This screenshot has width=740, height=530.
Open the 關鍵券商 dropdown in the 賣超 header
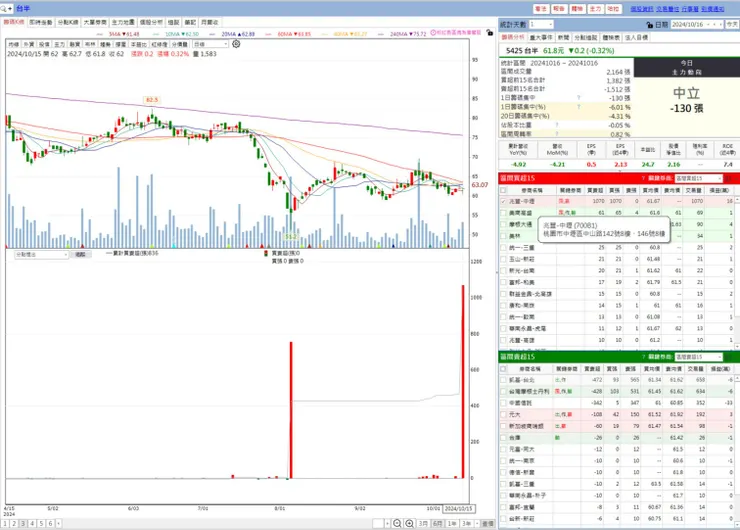pos(698,357)
